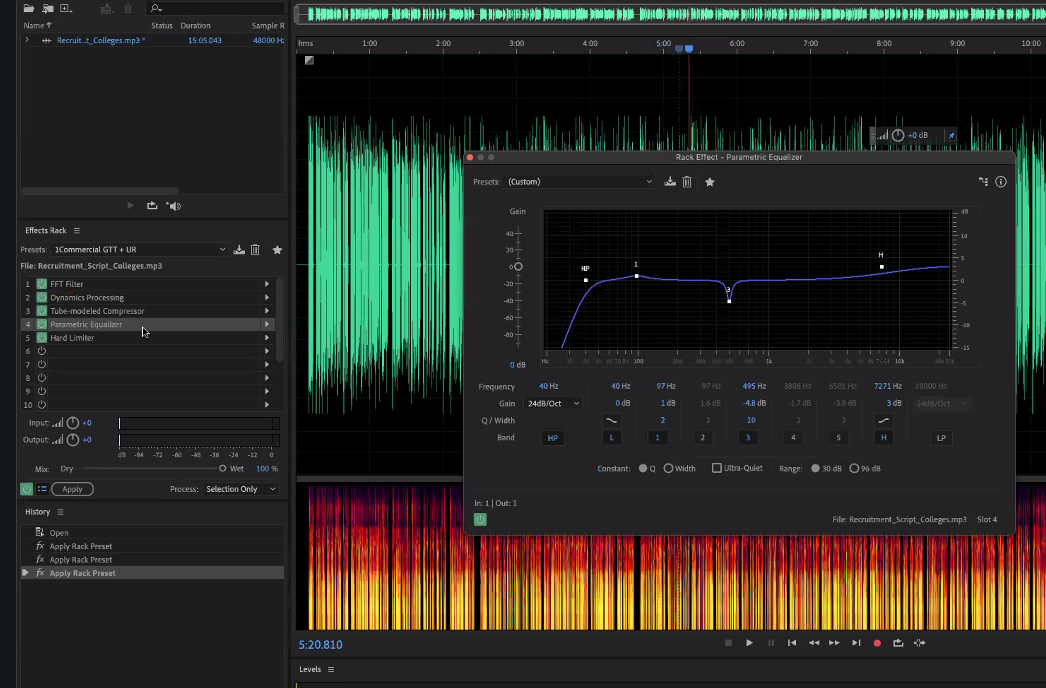This screenshot has width=1046, height=688.
Task: Select the Open entry in History
Action: (x=59, y=533)
